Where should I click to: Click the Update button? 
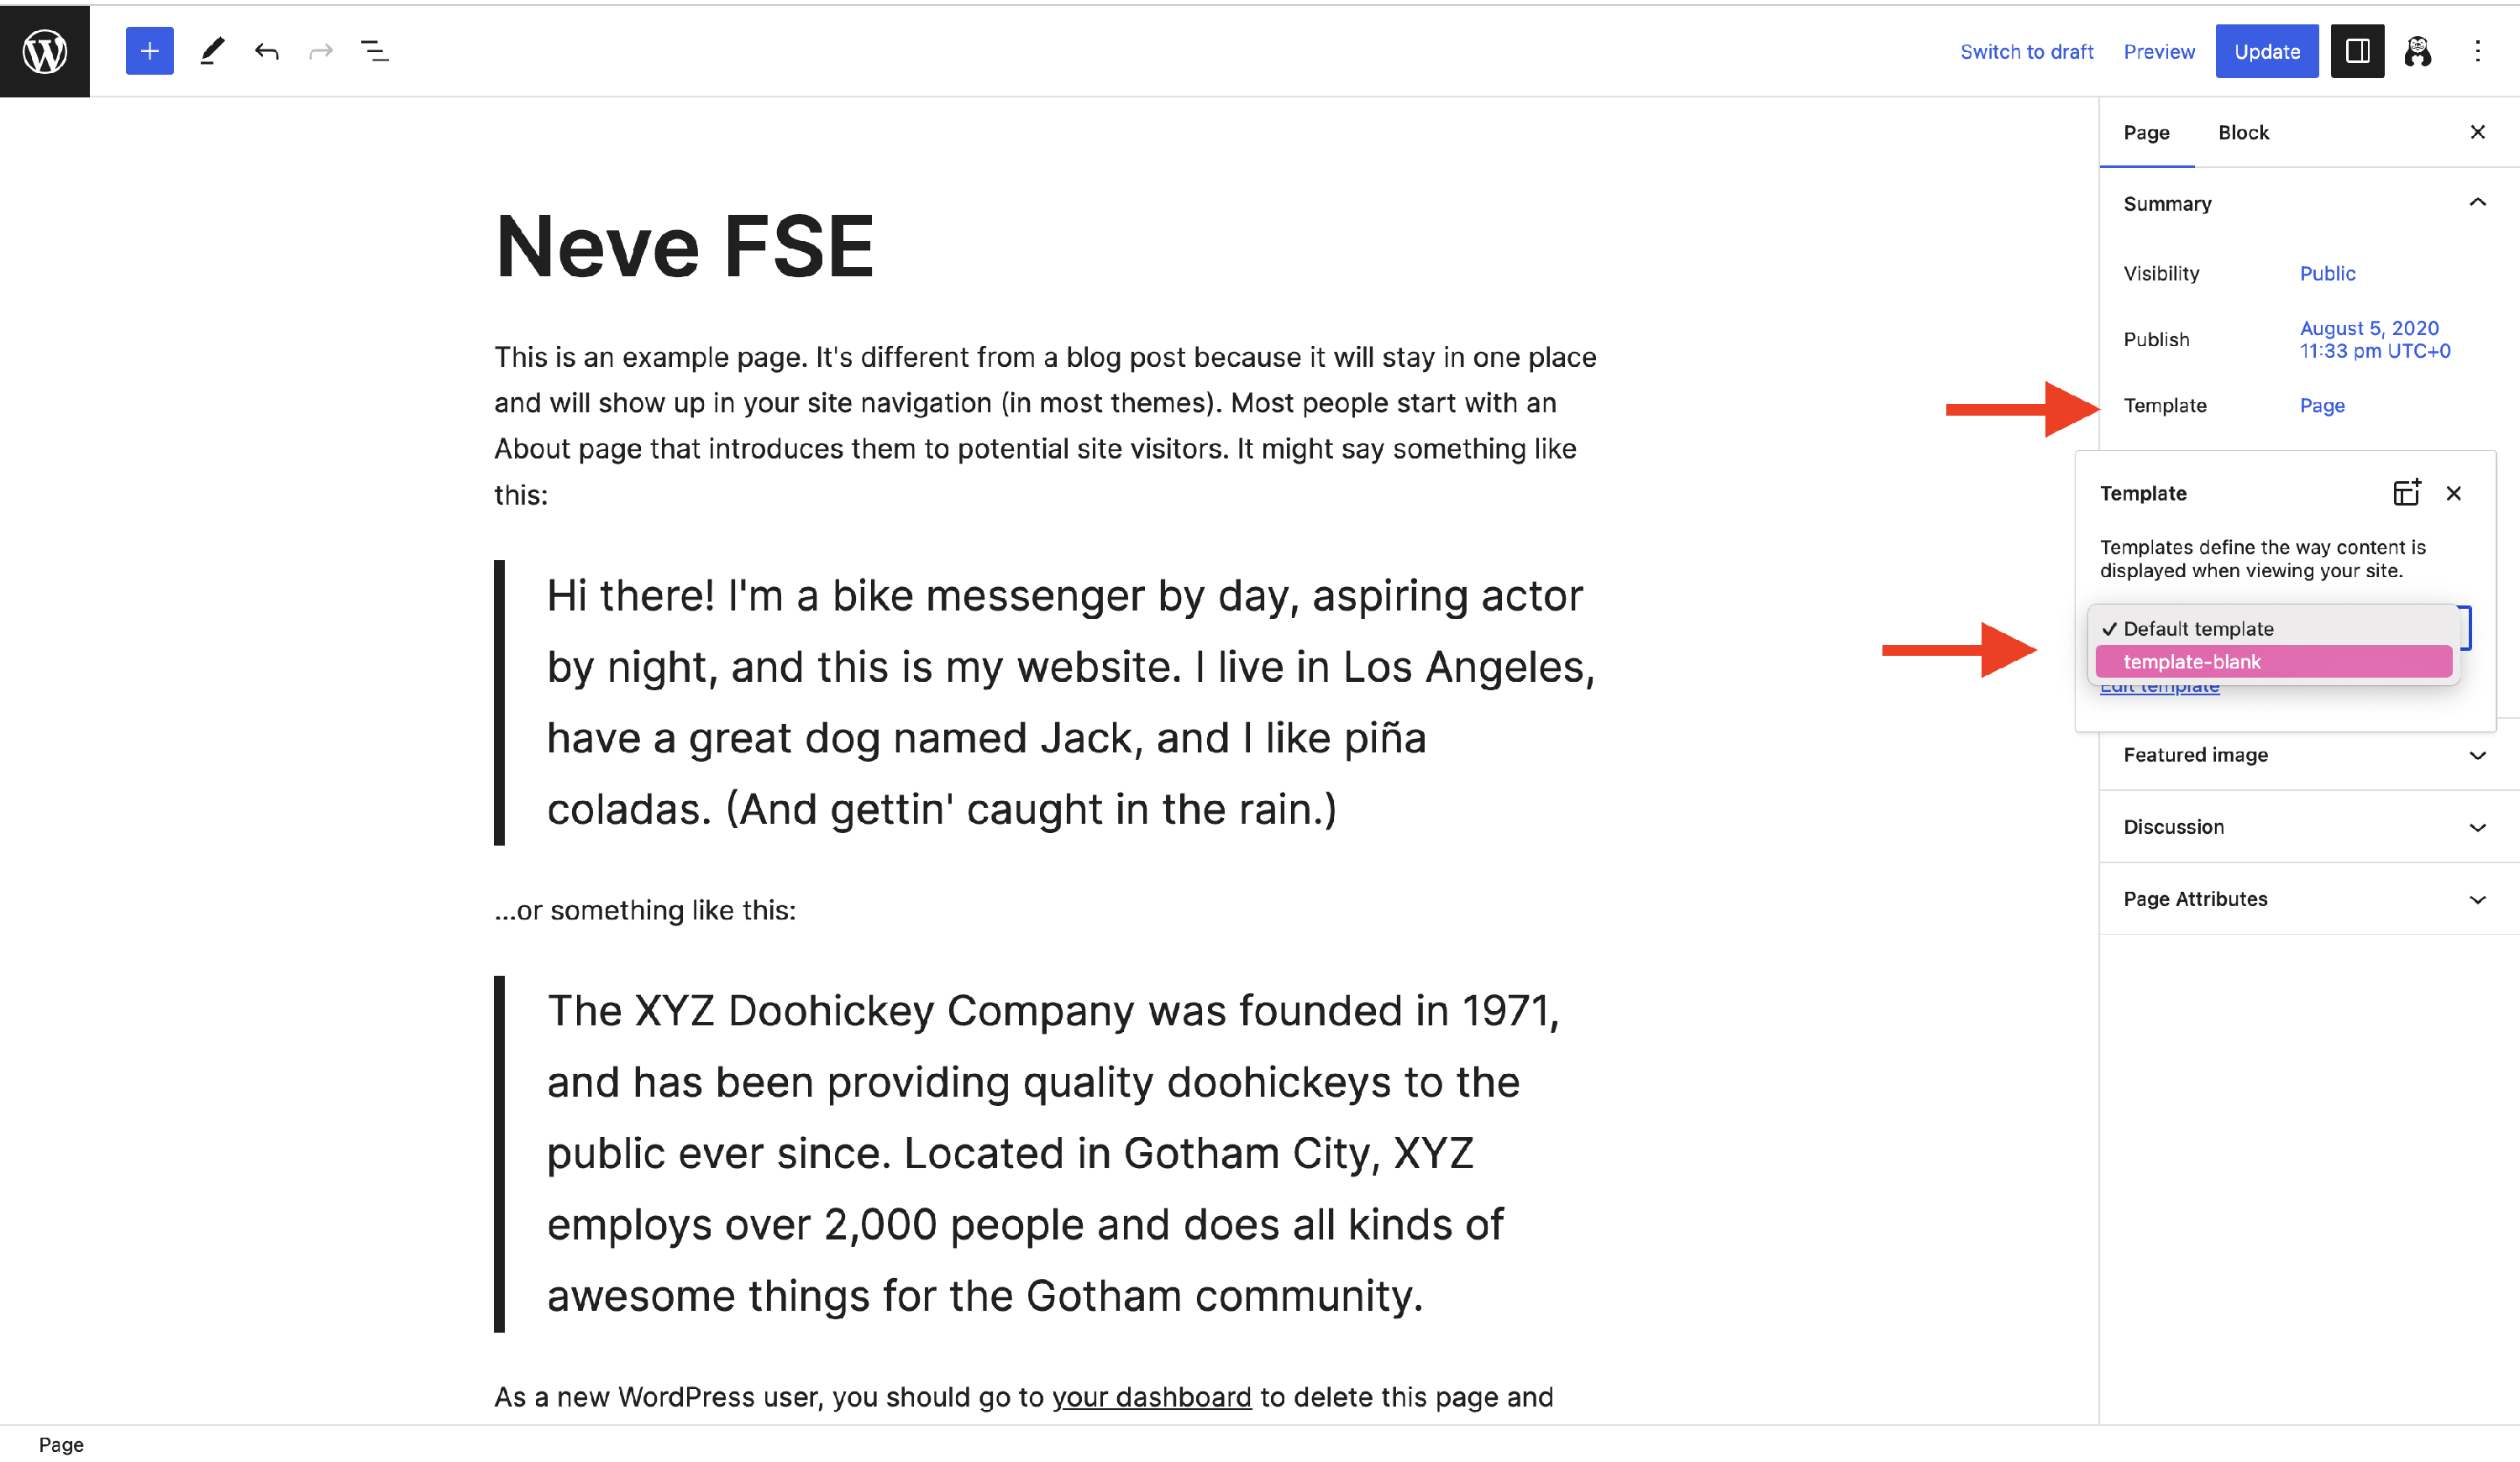(2266, 51)
